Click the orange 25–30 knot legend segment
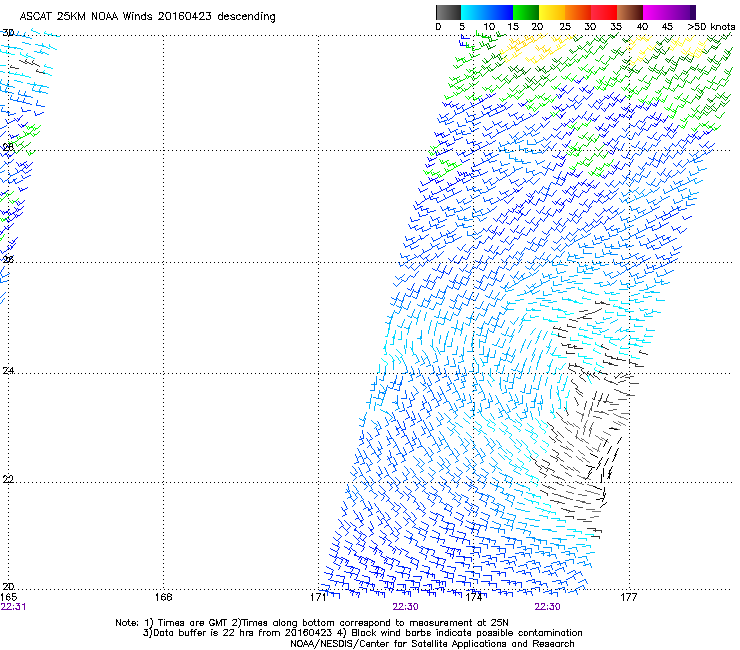The image size is (740, 650). click(578, 12)
